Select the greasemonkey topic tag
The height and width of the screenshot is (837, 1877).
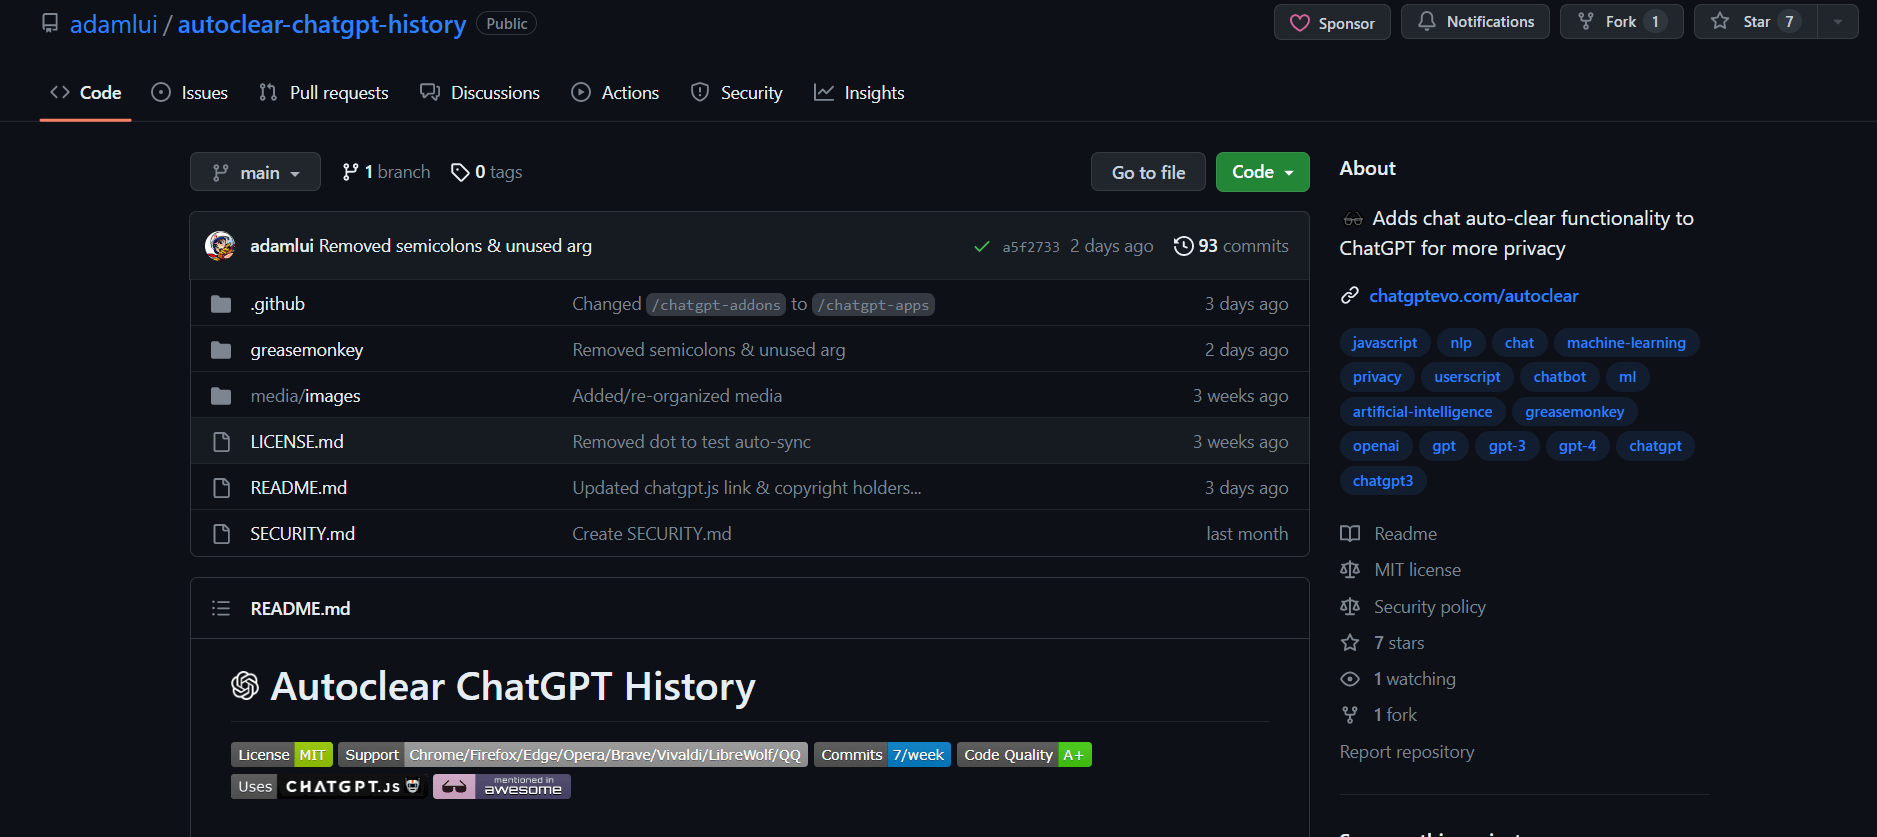[1574, 412]
